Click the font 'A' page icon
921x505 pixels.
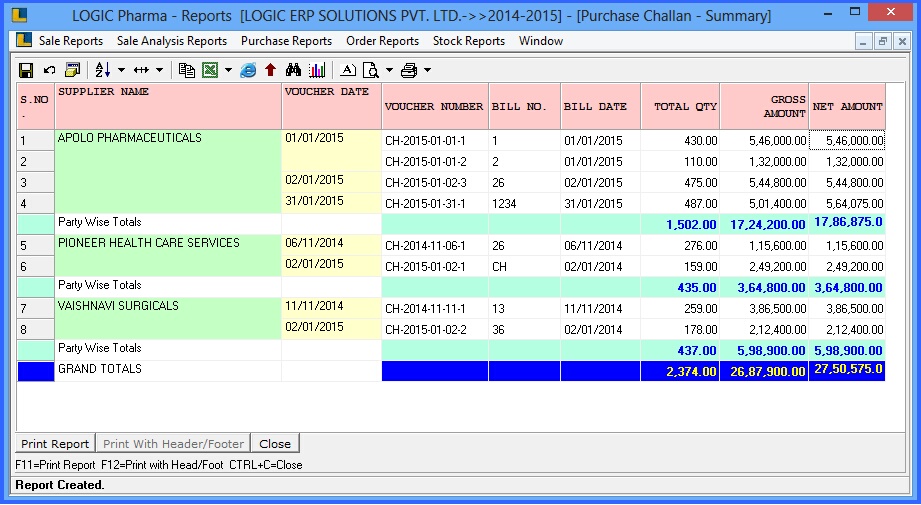pos(348,70)
